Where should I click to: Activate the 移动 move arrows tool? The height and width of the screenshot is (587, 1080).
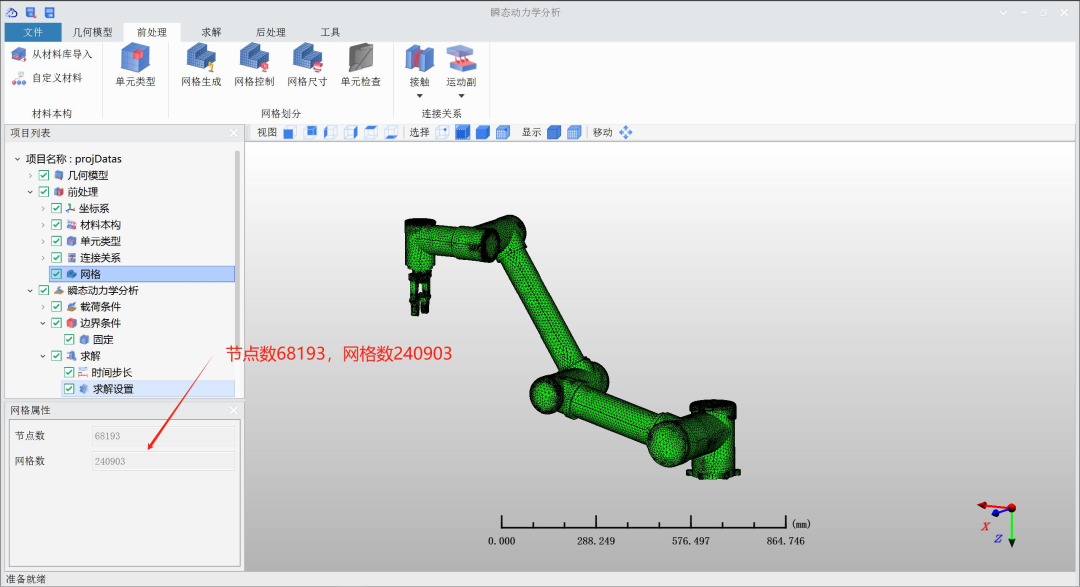coord(625,132)
